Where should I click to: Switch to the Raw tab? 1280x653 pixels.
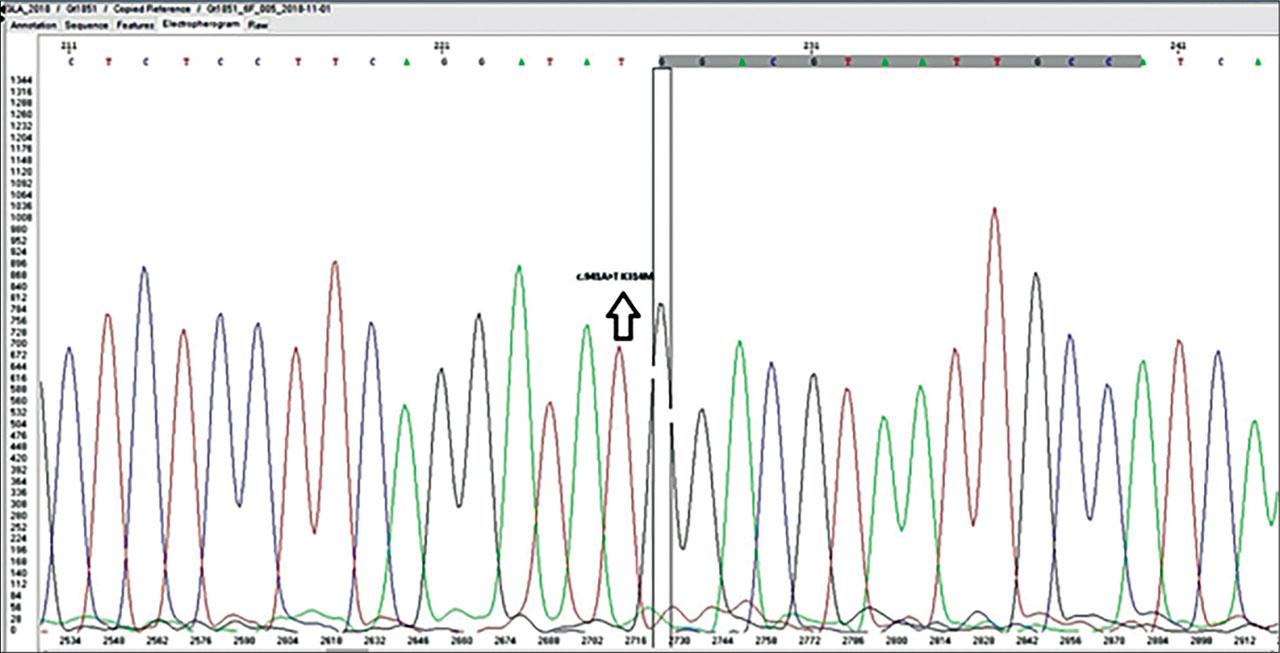tap(258, 24)
